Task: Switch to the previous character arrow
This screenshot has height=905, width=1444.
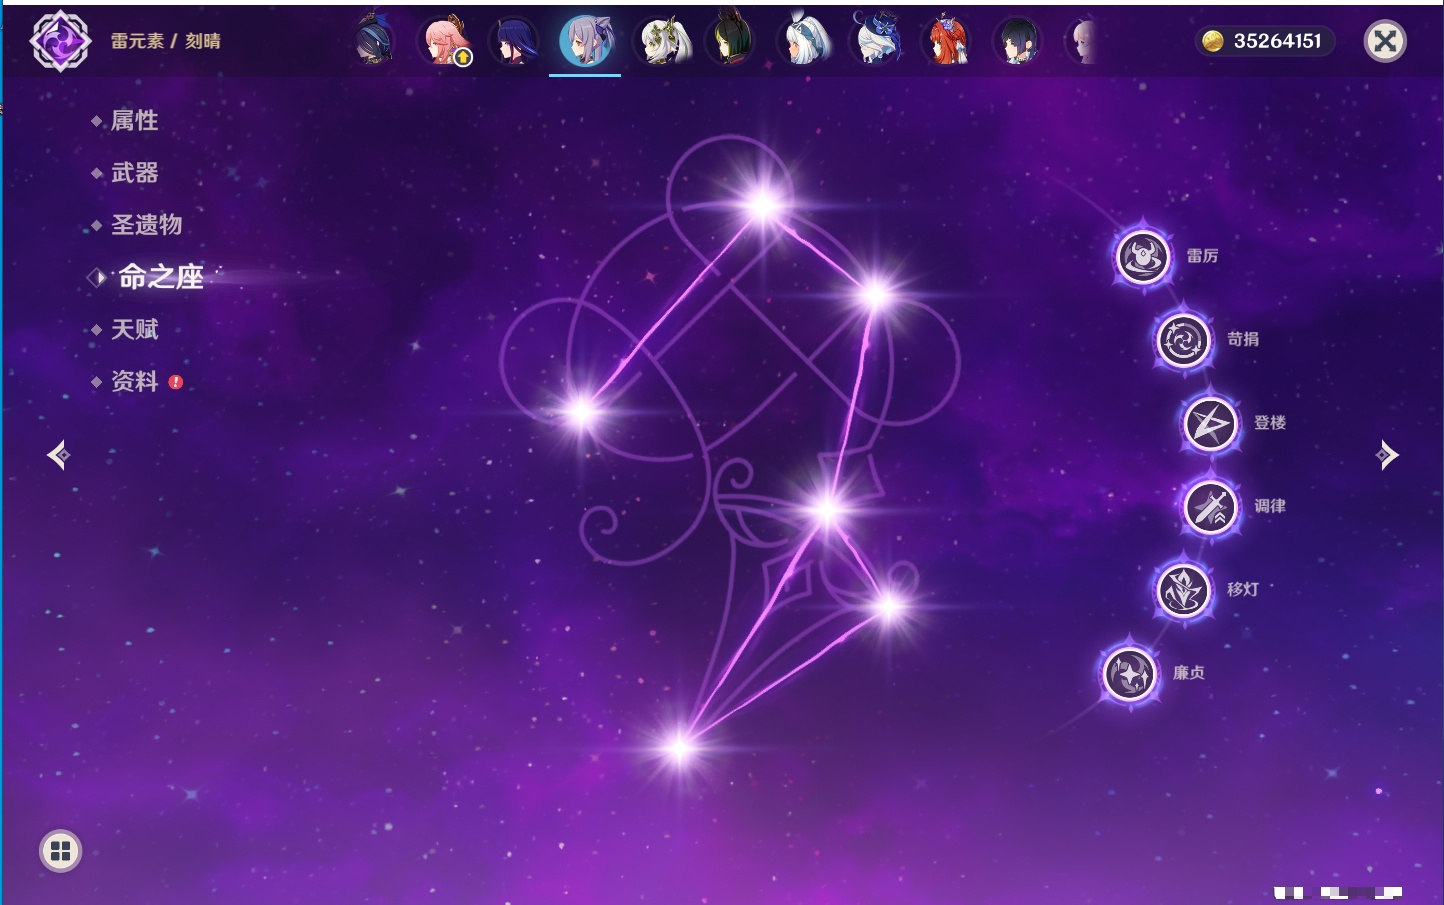Action: click(x=59, y=455)
